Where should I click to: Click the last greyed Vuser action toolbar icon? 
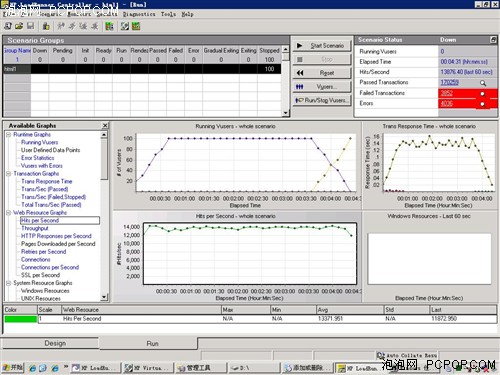pyautogui.click(x=95, y=26)
